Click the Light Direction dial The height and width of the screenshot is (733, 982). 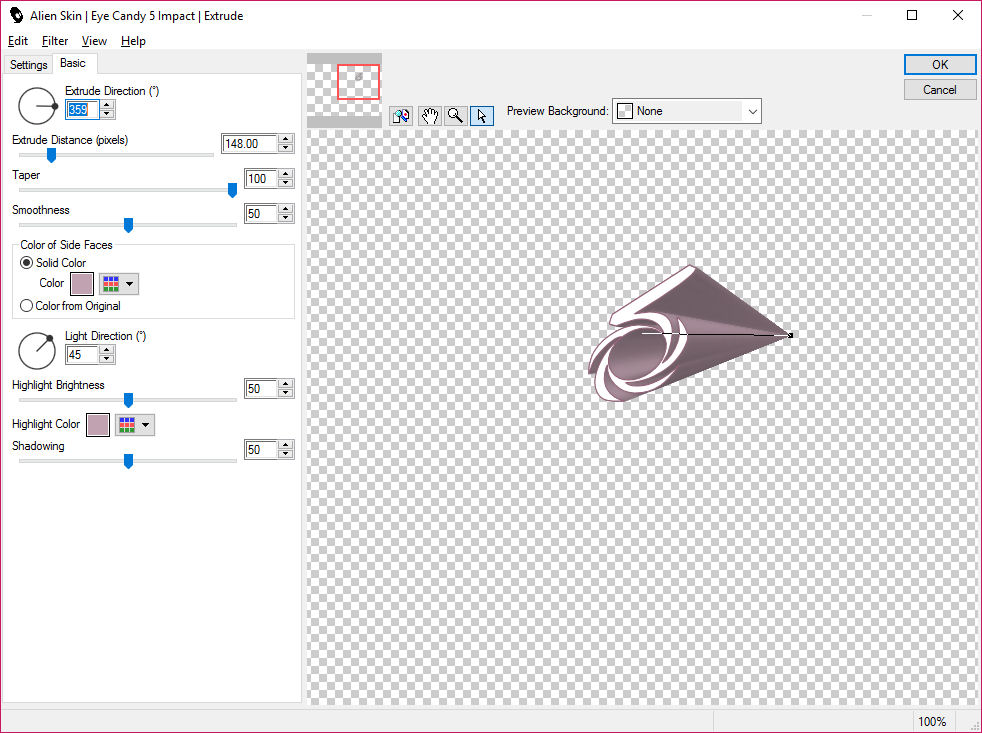point(37,351)
